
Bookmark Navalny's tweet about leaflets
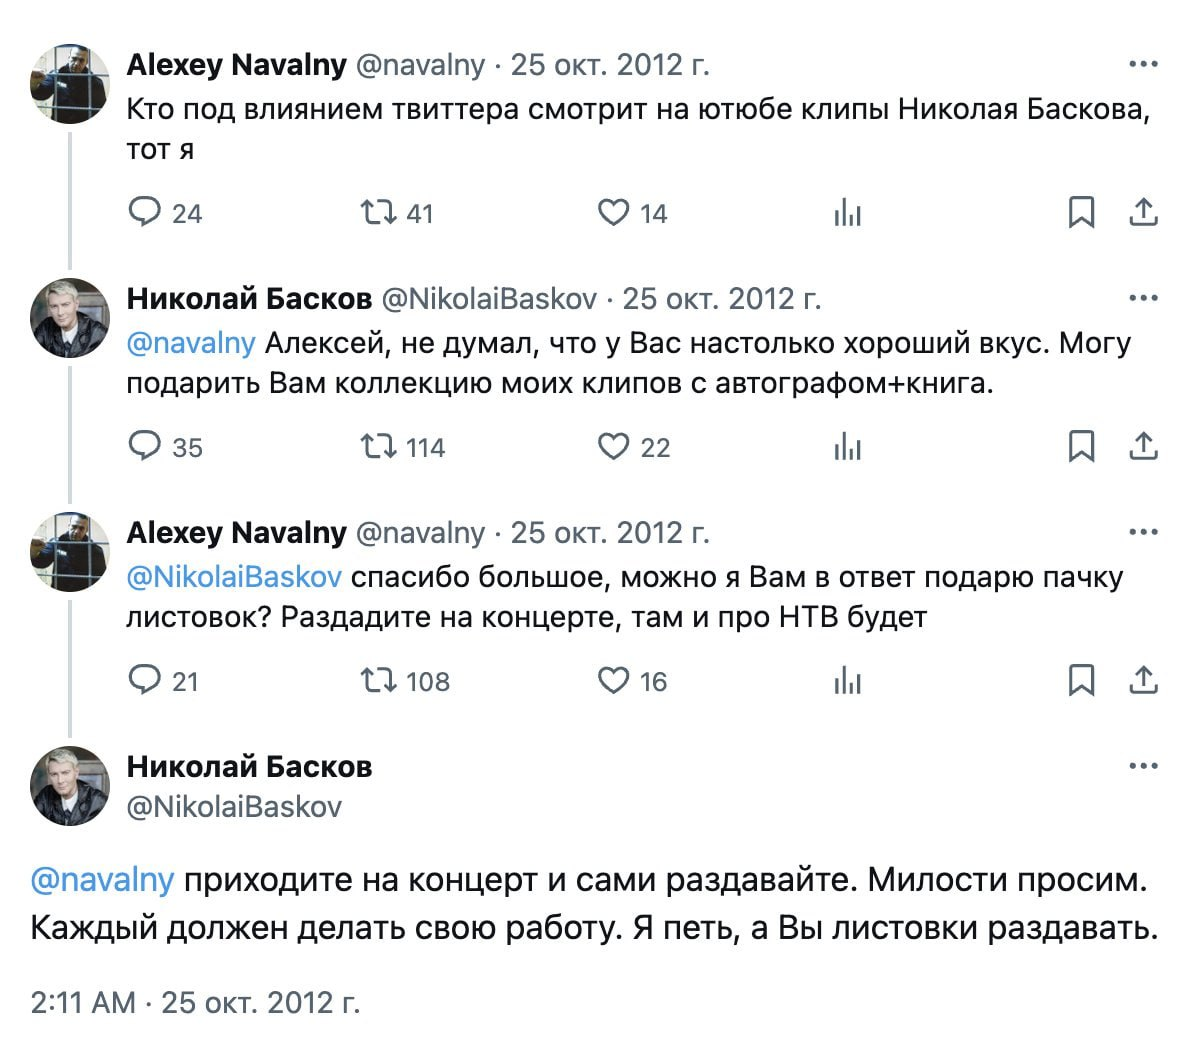pyautogui.click(x=1081, y=680)
